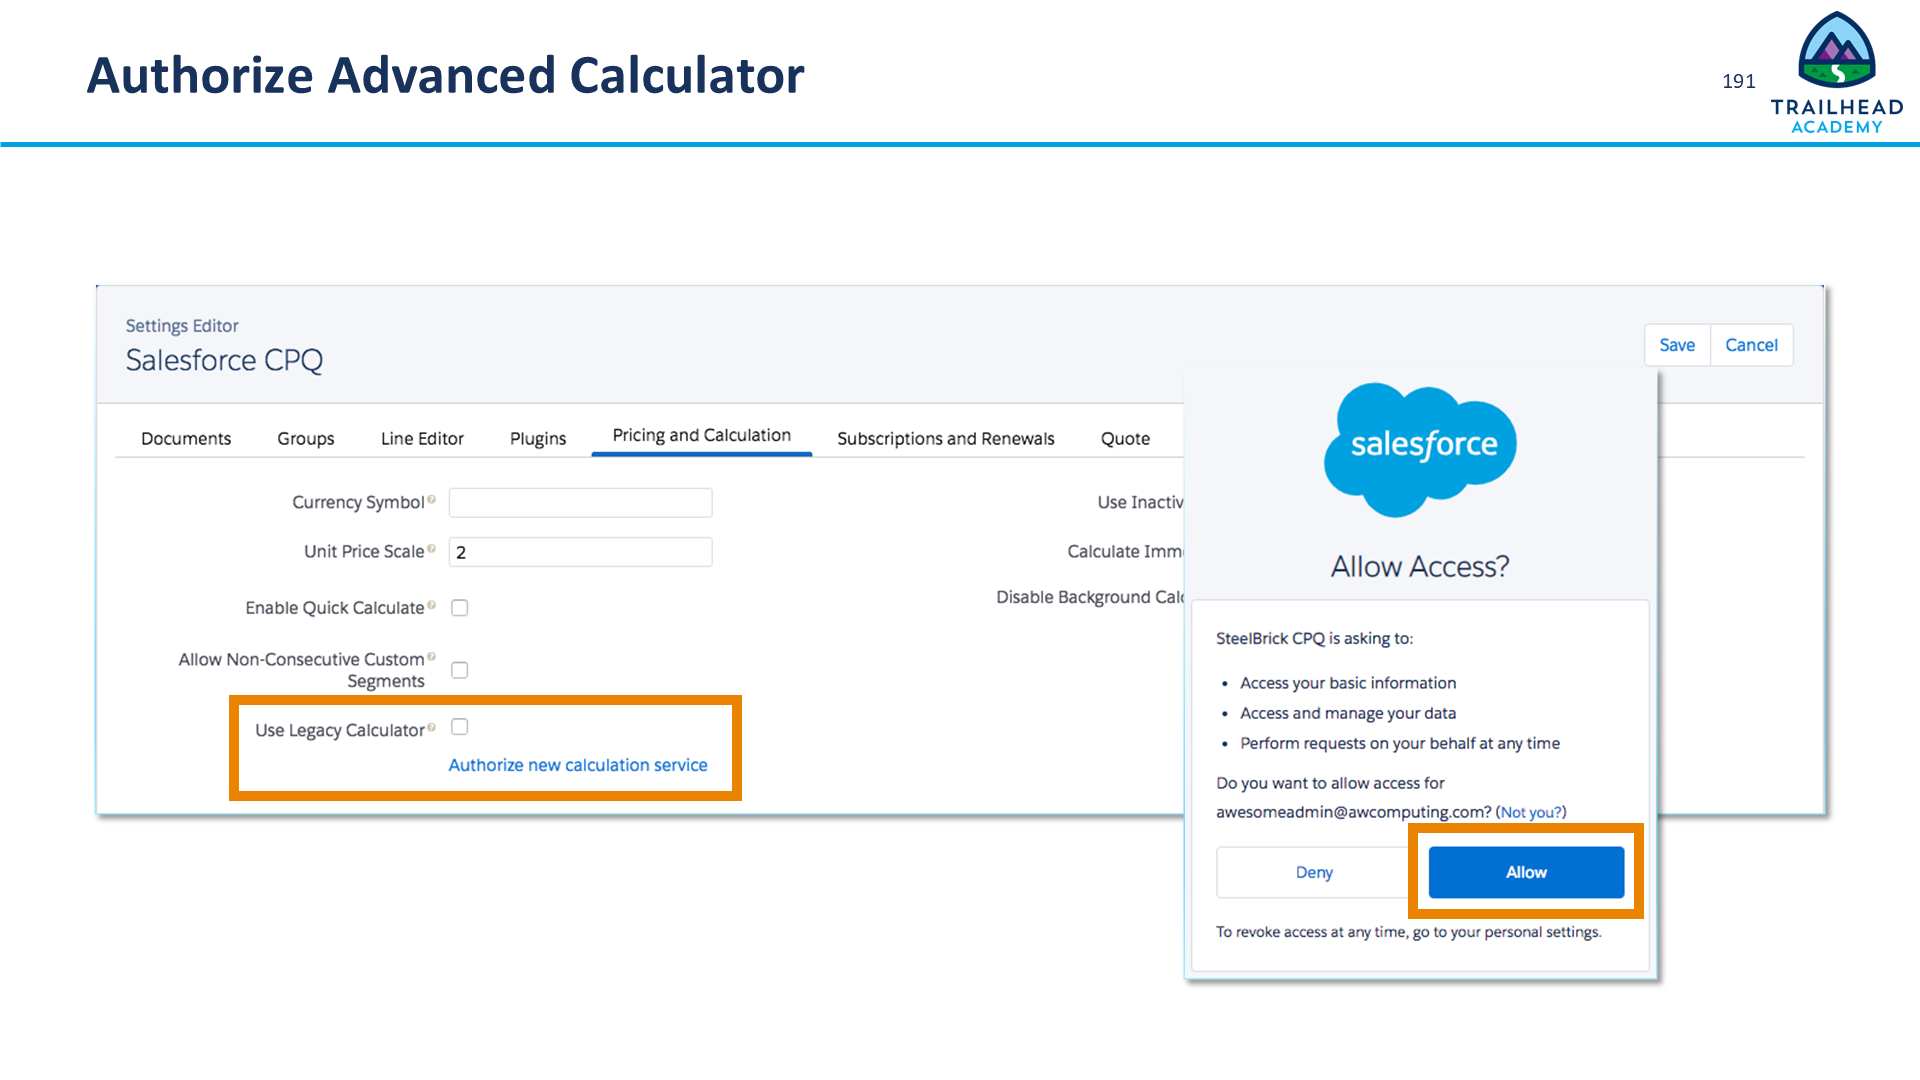This screenshot has height=1080, width=1920.
Task: Go to the Line Editor tab
Action: pos(422,439)
